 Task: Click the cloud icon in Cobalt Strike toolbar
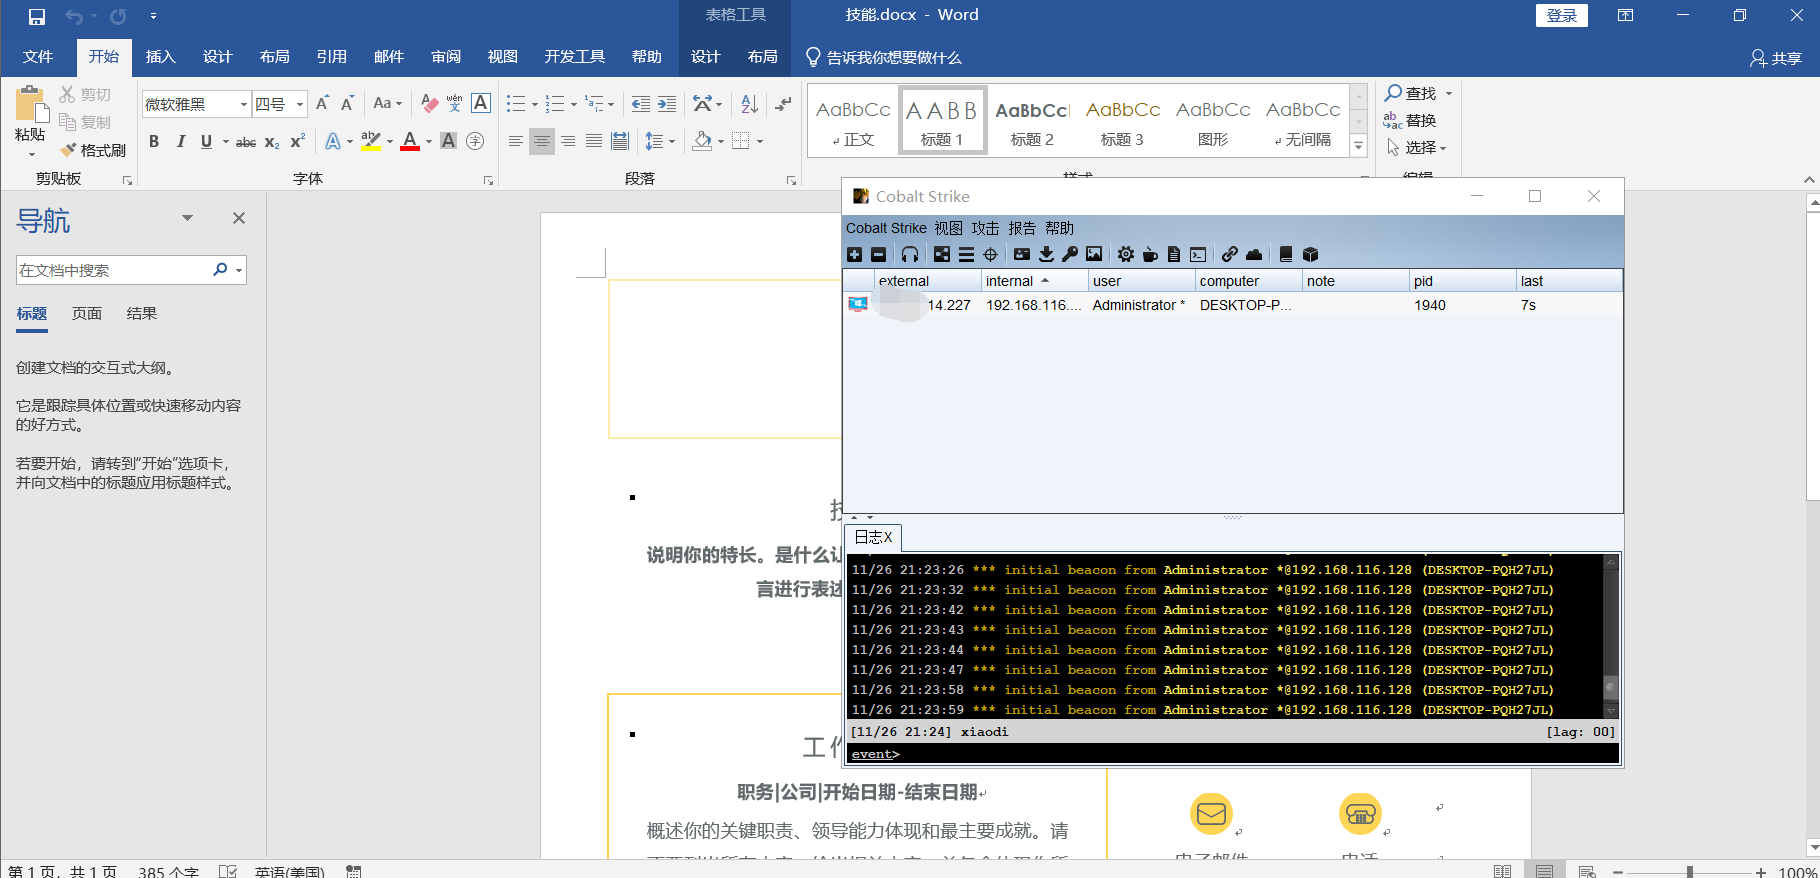(1254, 254)
